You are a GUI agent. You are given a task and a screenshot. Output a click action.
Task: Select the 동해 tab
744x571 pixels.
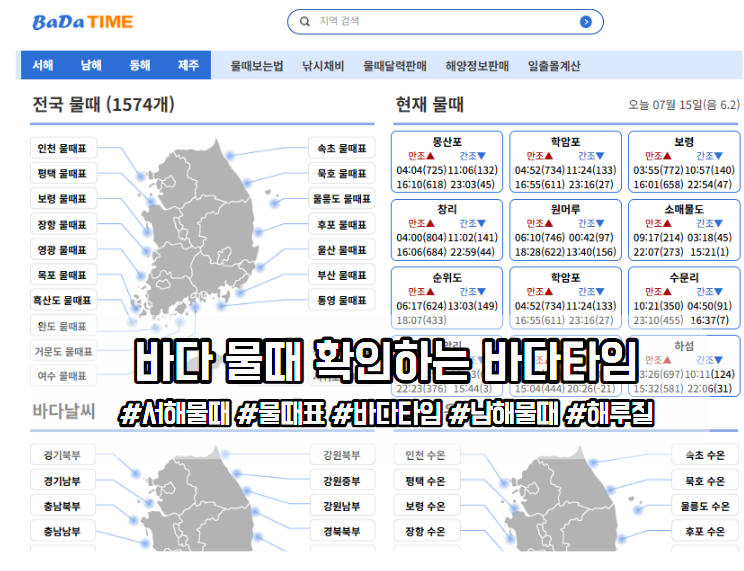(x=140, y=65)
